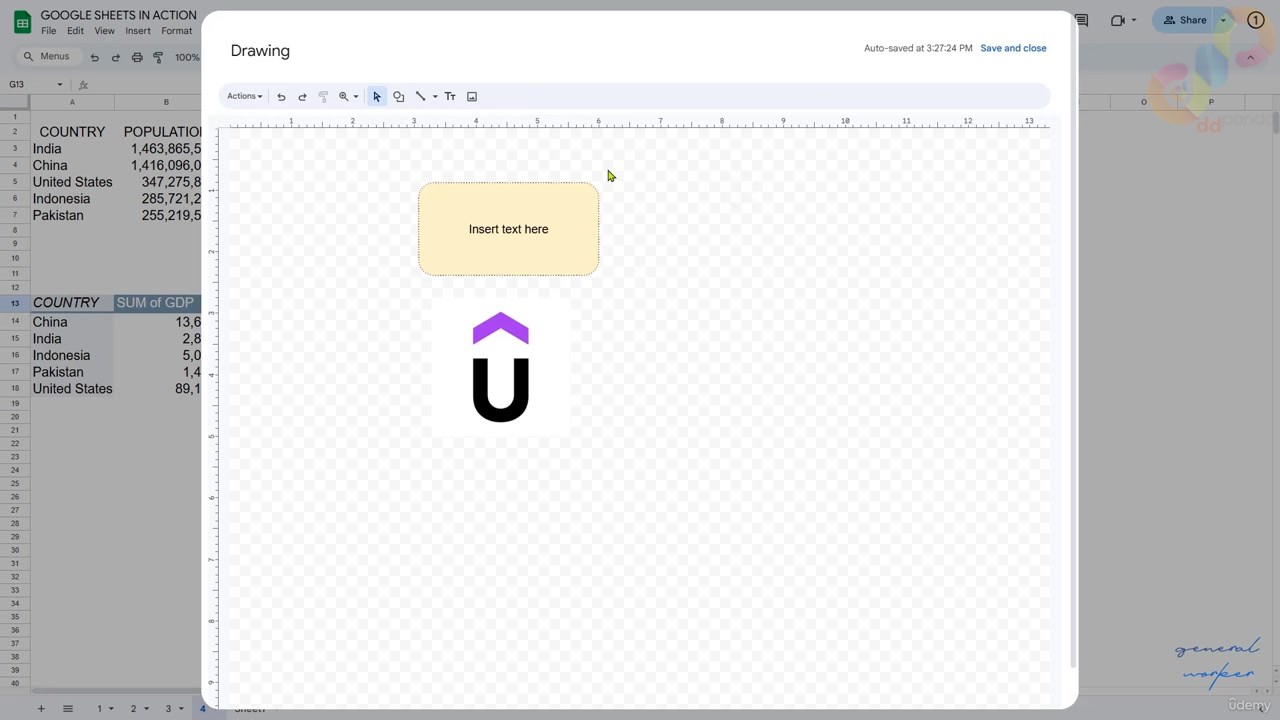Click the auto-saved status text

[918, 48]
